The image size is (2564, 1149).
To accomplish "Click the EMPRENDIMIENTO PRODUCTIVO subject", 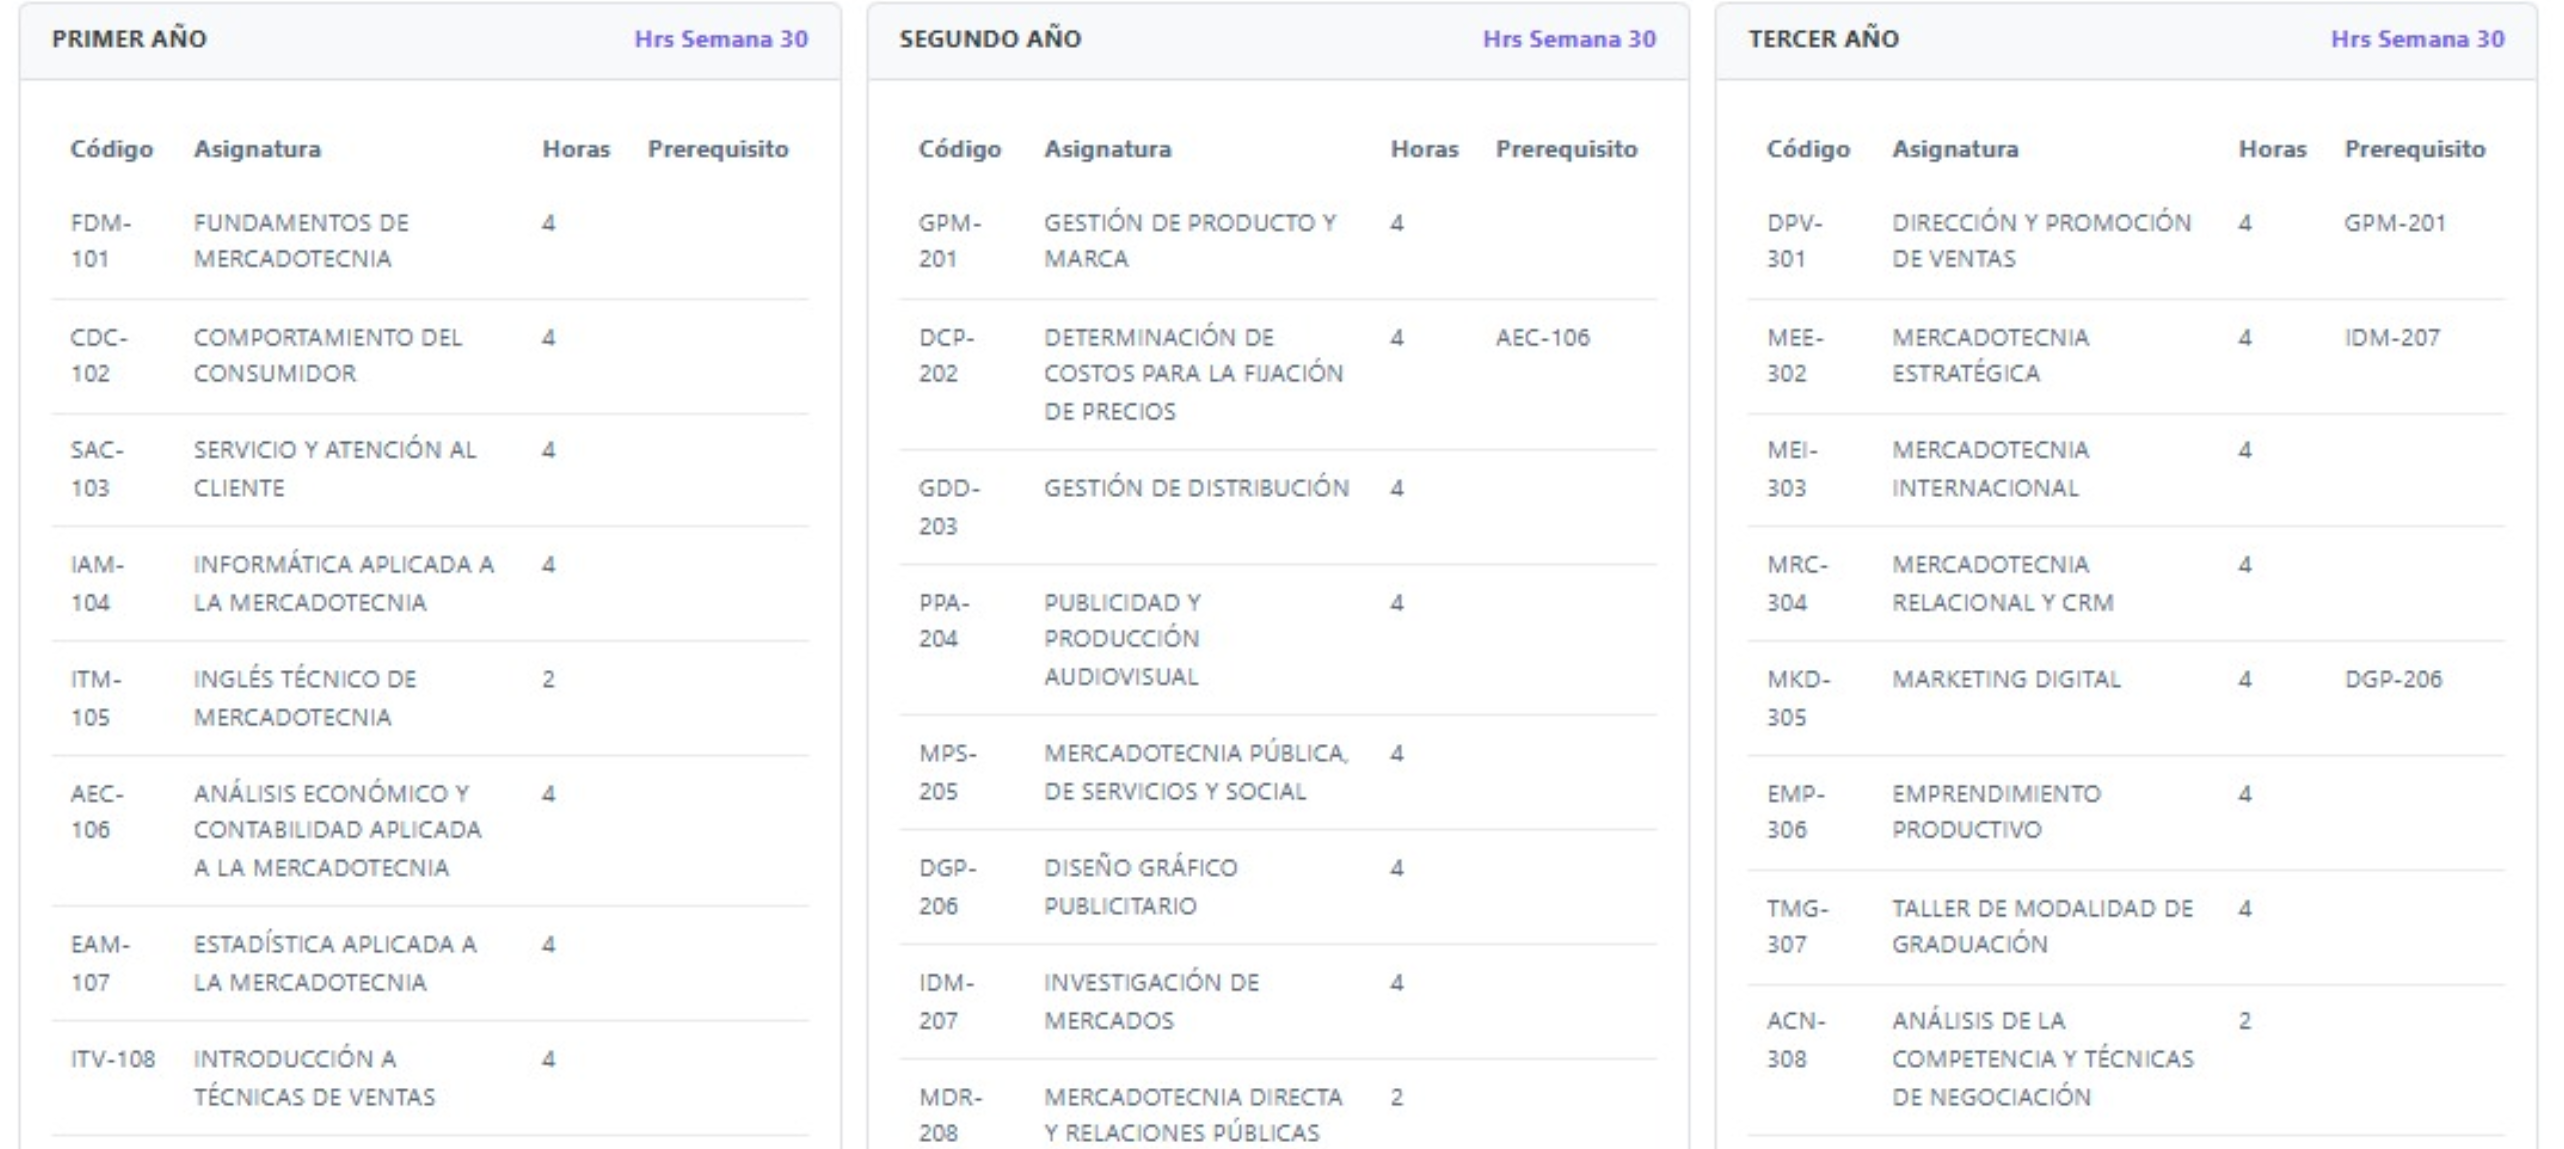I will click(1996, 812).
